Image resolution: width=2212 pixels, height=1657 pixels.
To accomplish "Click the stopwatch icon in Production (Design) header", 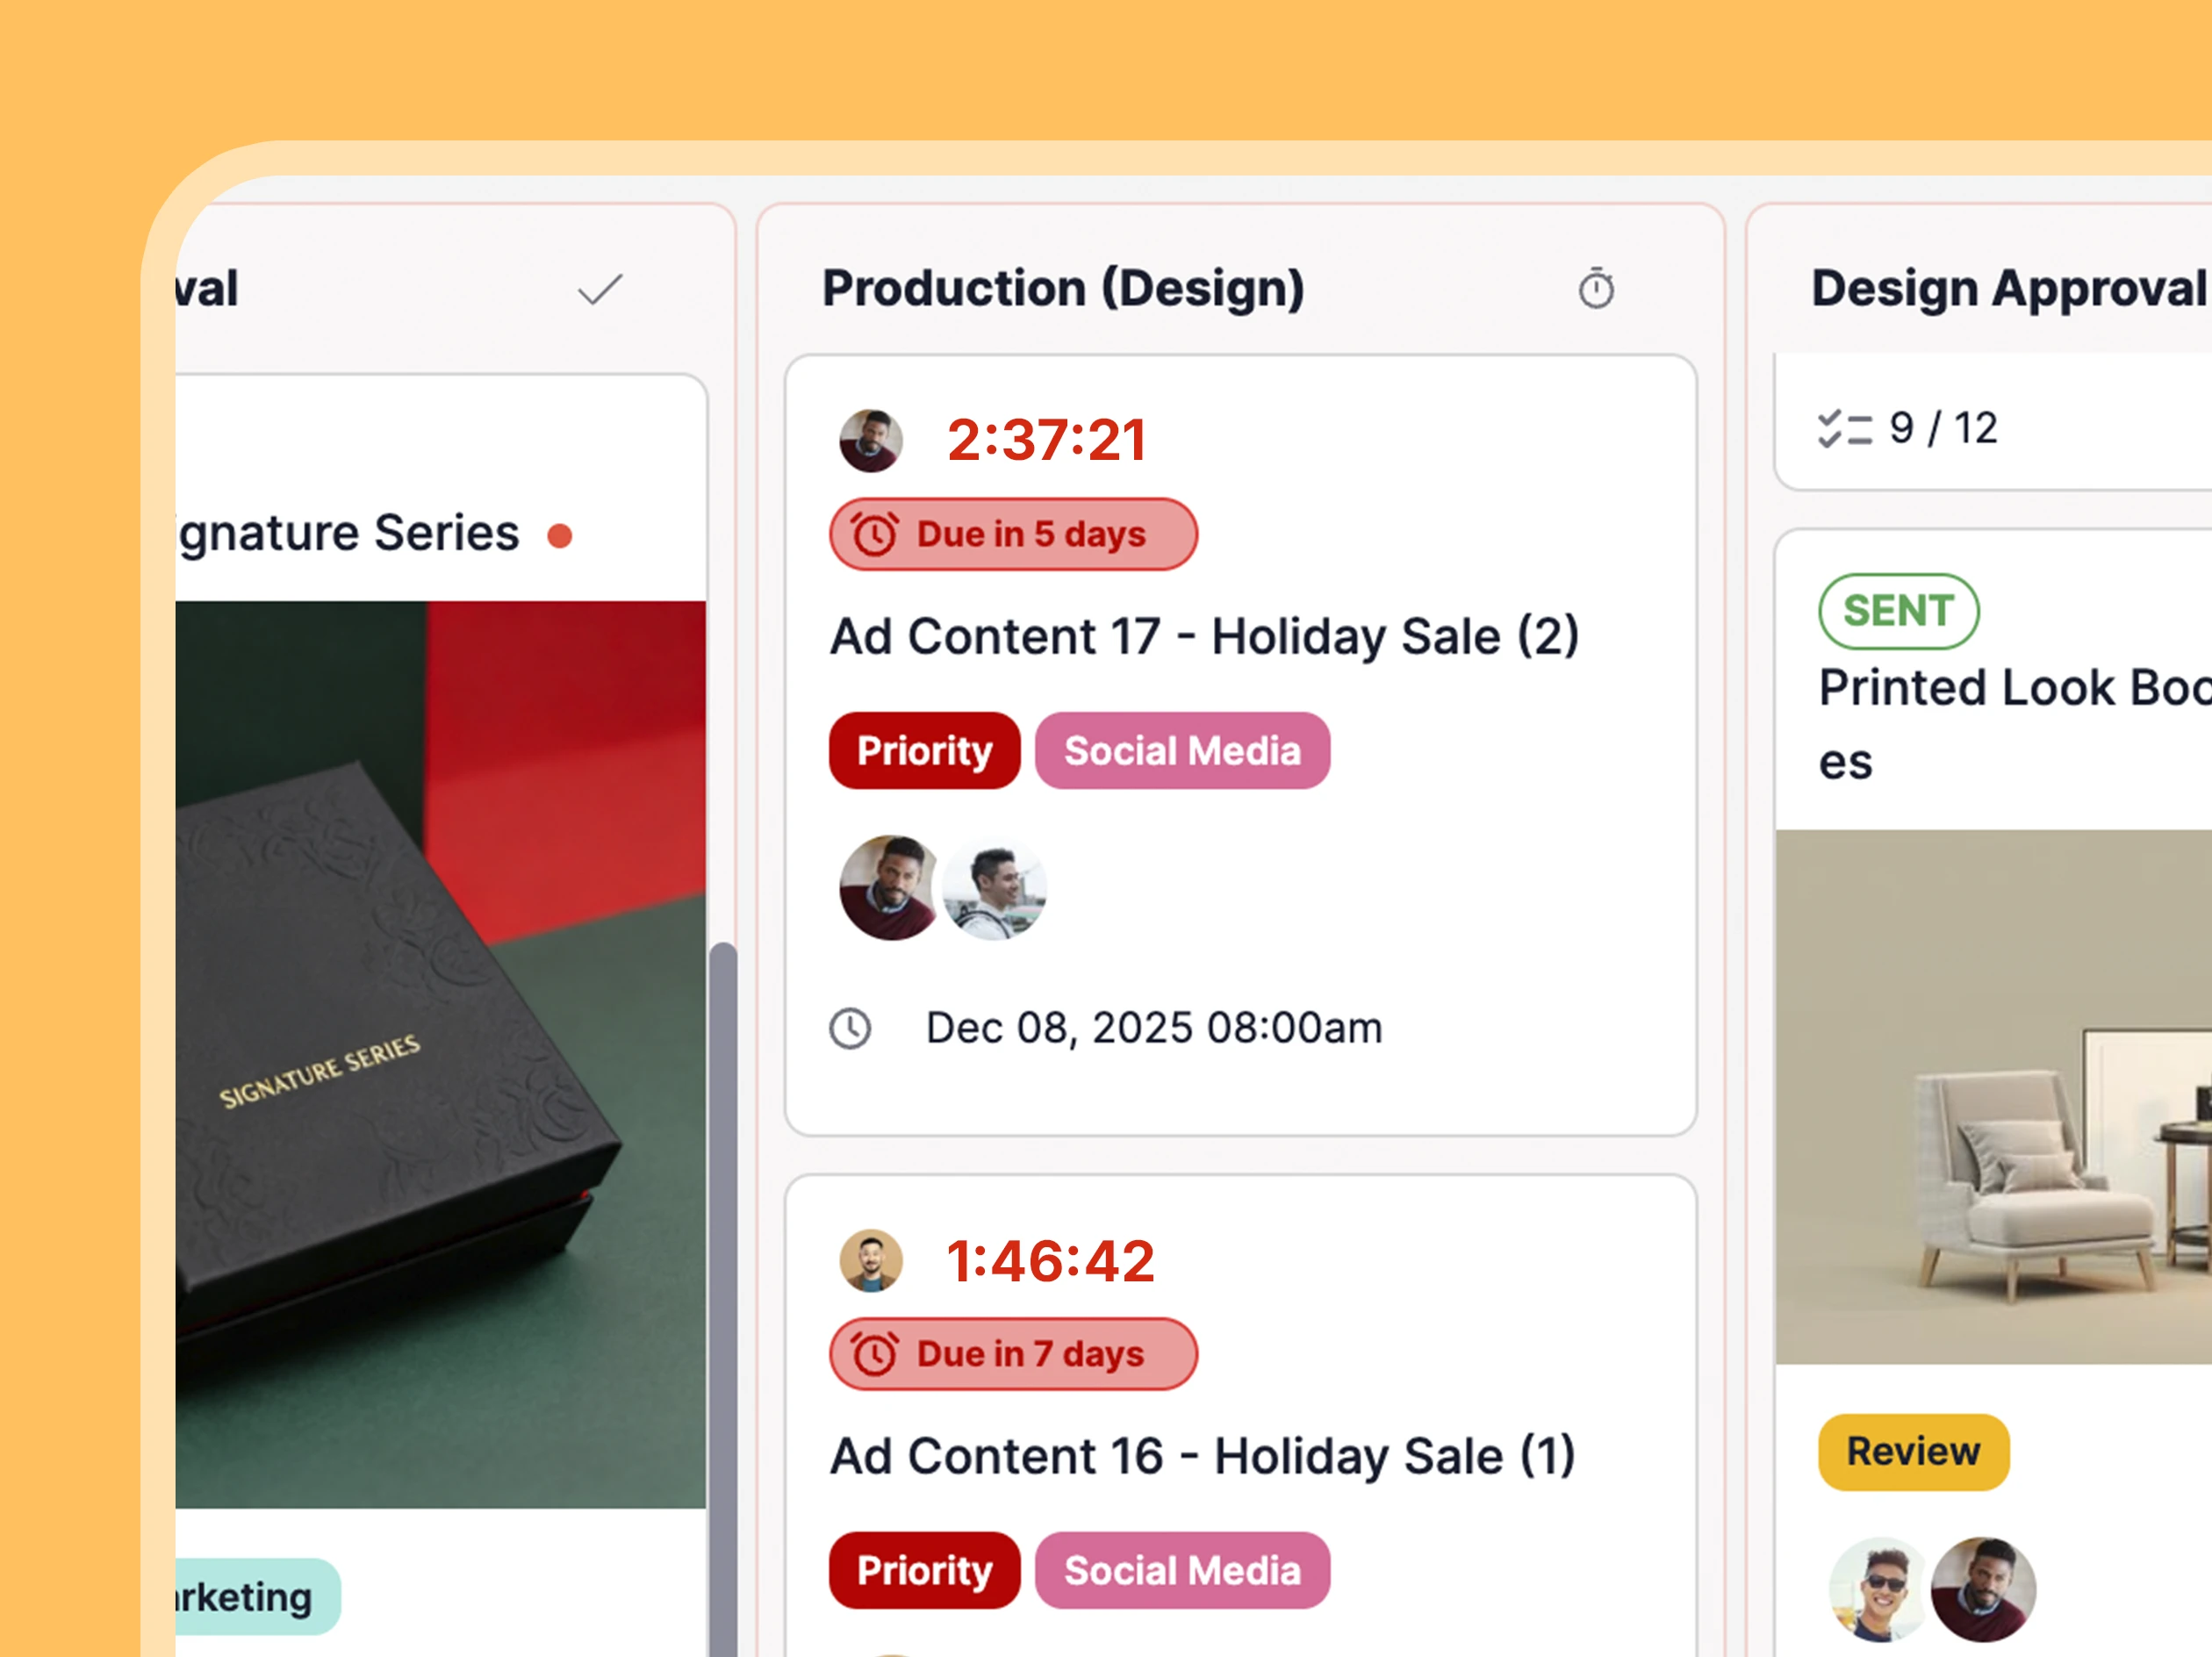I will [1595, 289].
